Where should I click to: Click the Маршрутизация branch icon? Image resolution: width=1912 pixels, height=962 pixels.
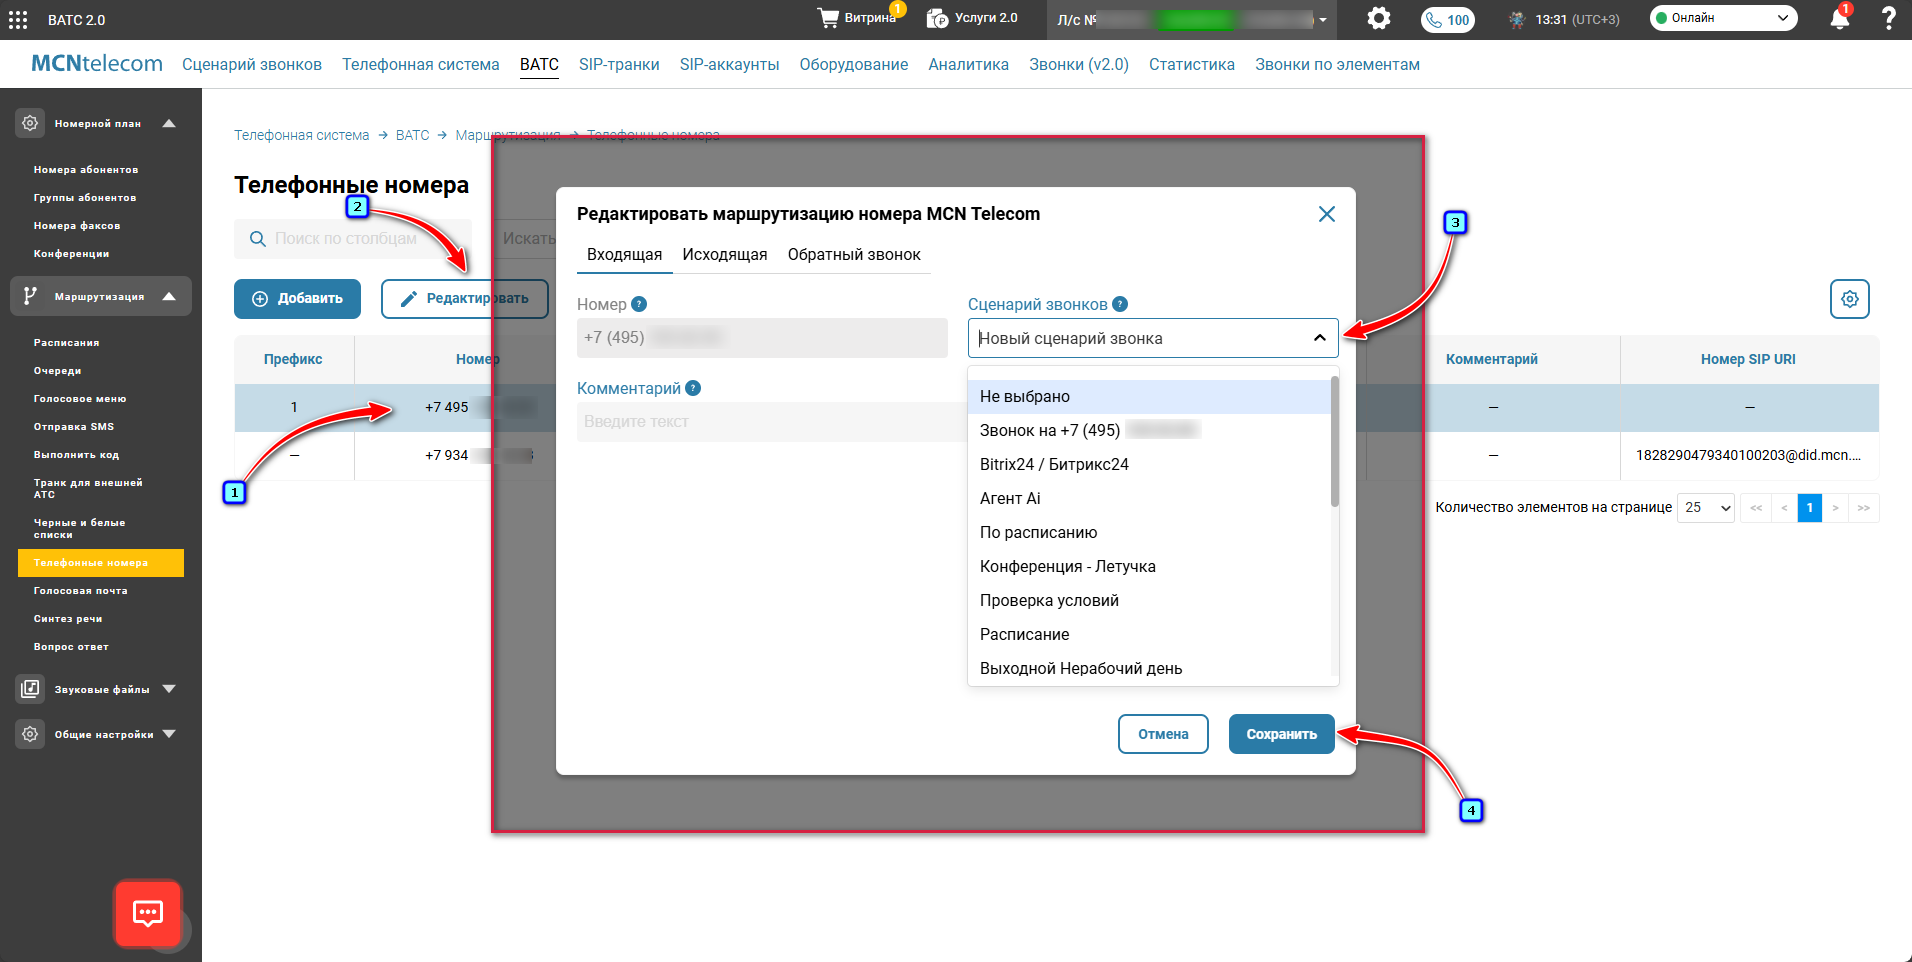pos(30,296)
